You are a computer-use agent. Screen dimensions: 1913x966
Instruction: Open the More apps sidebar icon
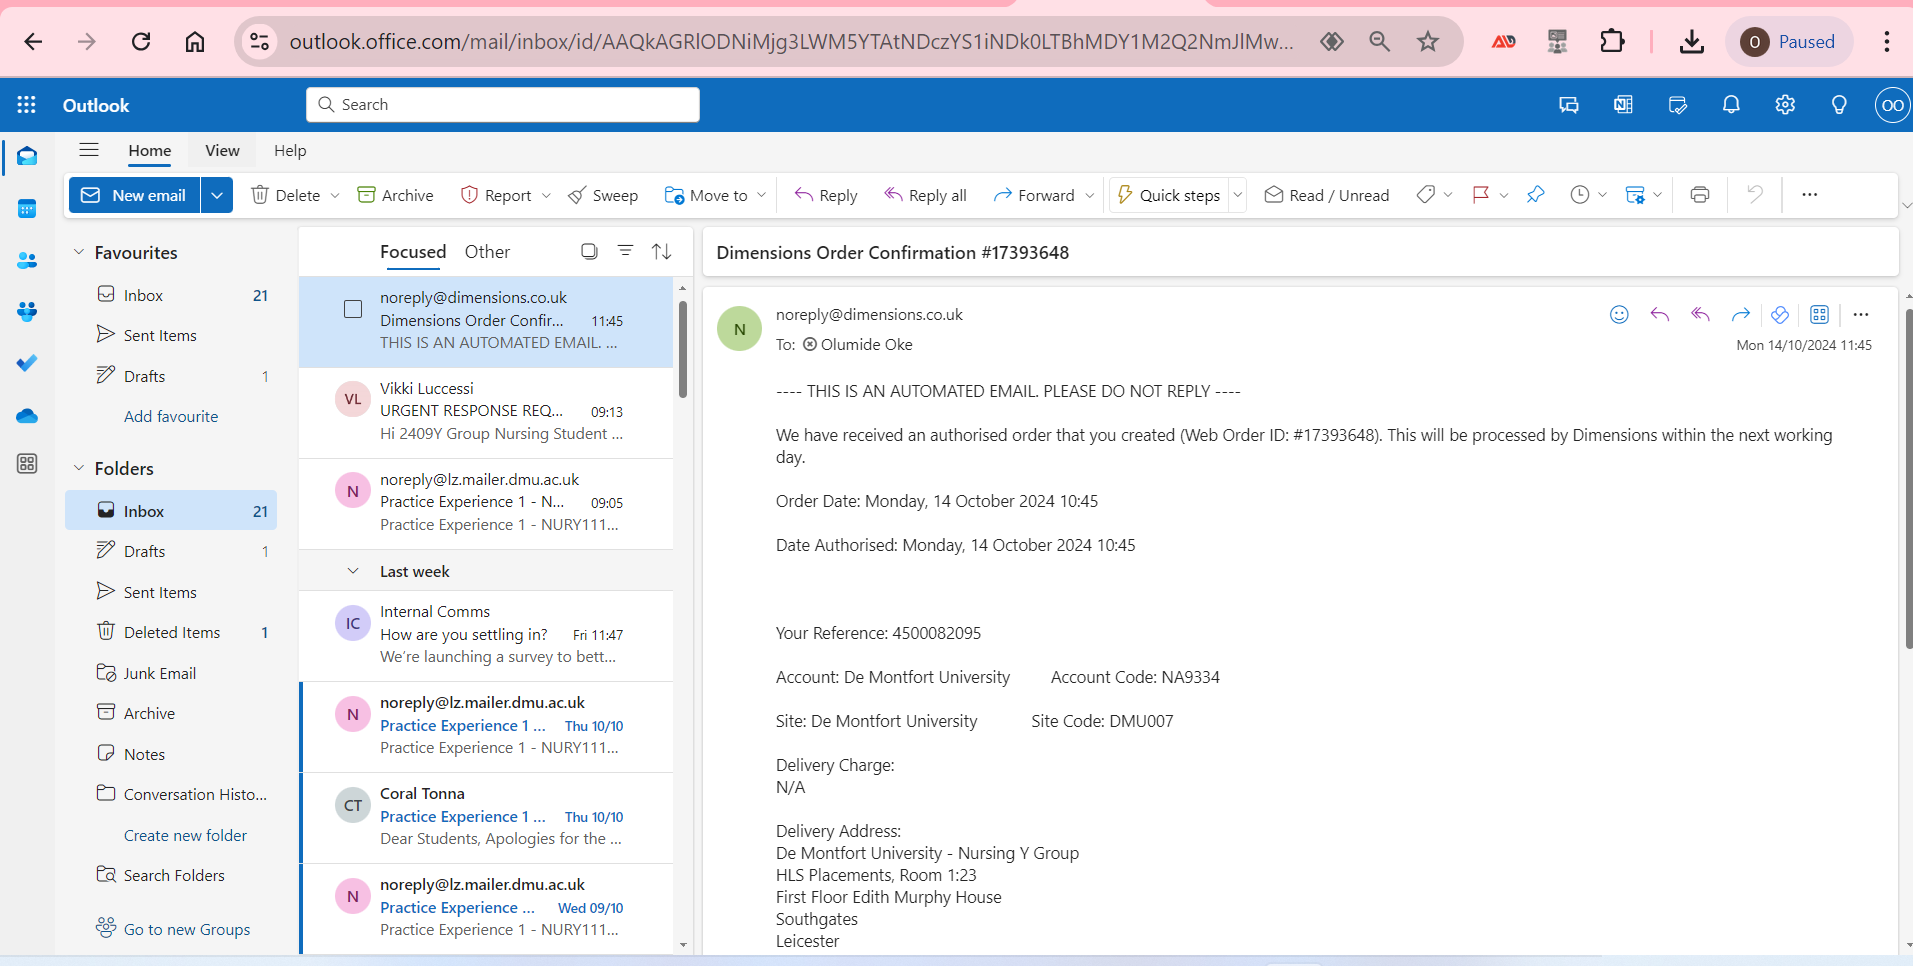pyautogui.click(x=27, y=464)
